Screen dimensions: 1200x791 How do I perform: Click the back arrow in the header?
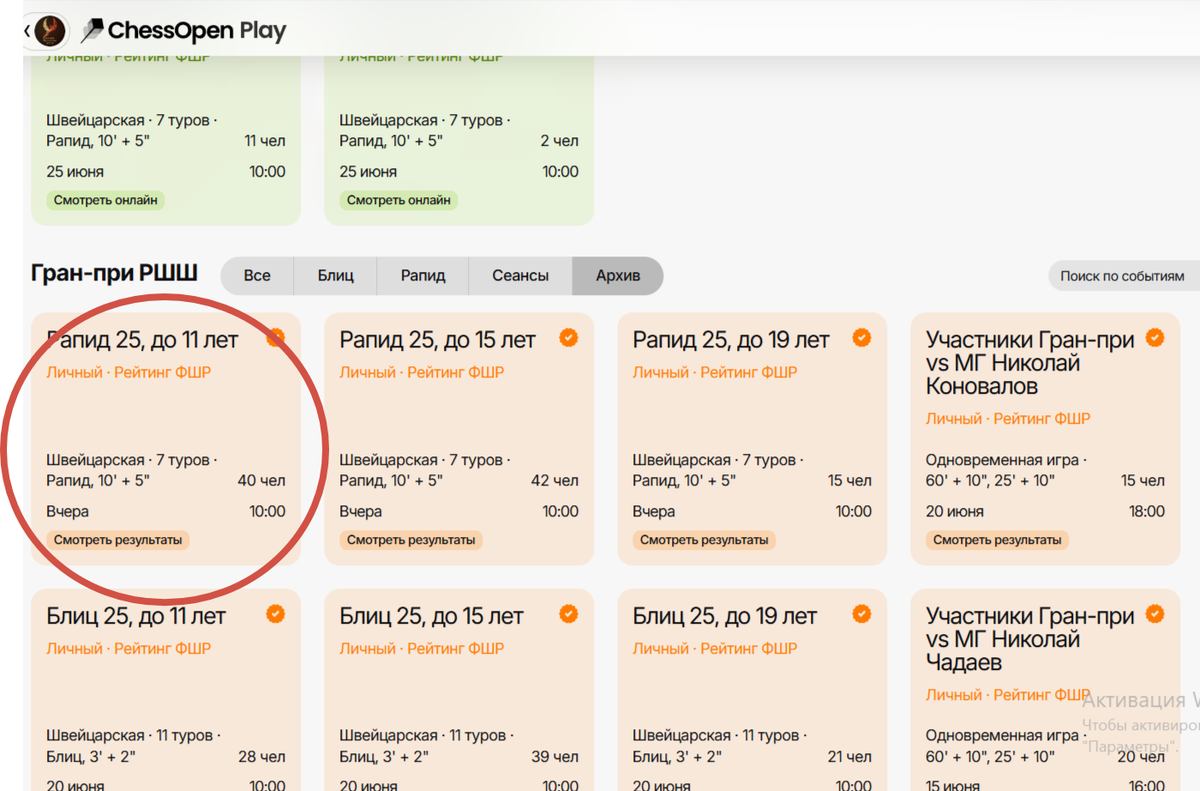pyautogui.click(x=27, y=31)
